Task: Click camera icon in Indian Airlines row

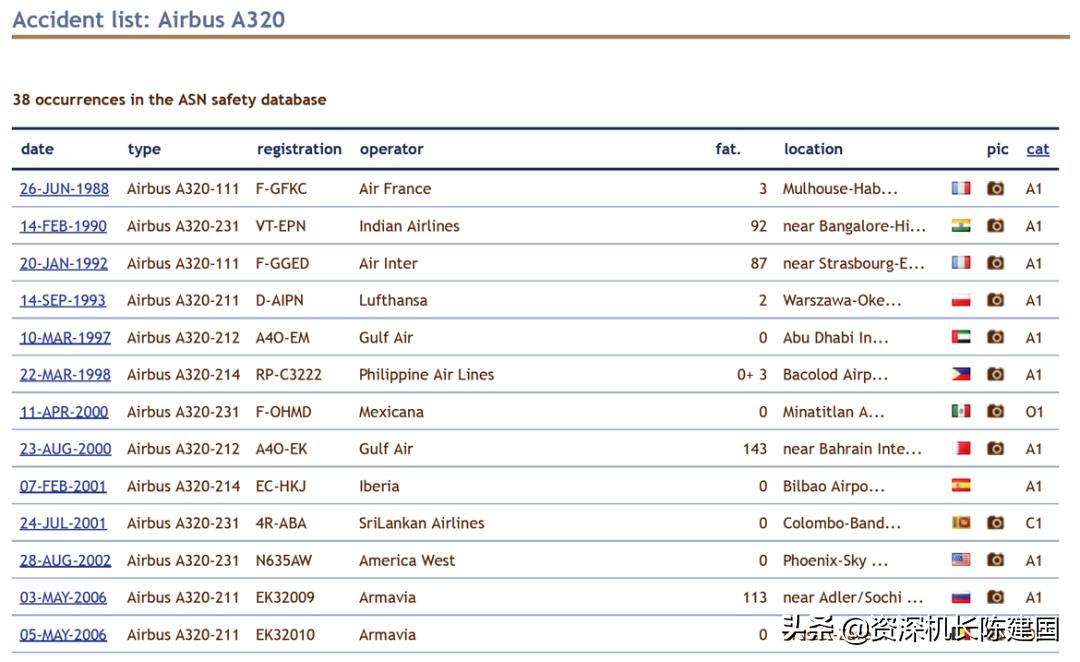Action: click(x=995, y=226)
